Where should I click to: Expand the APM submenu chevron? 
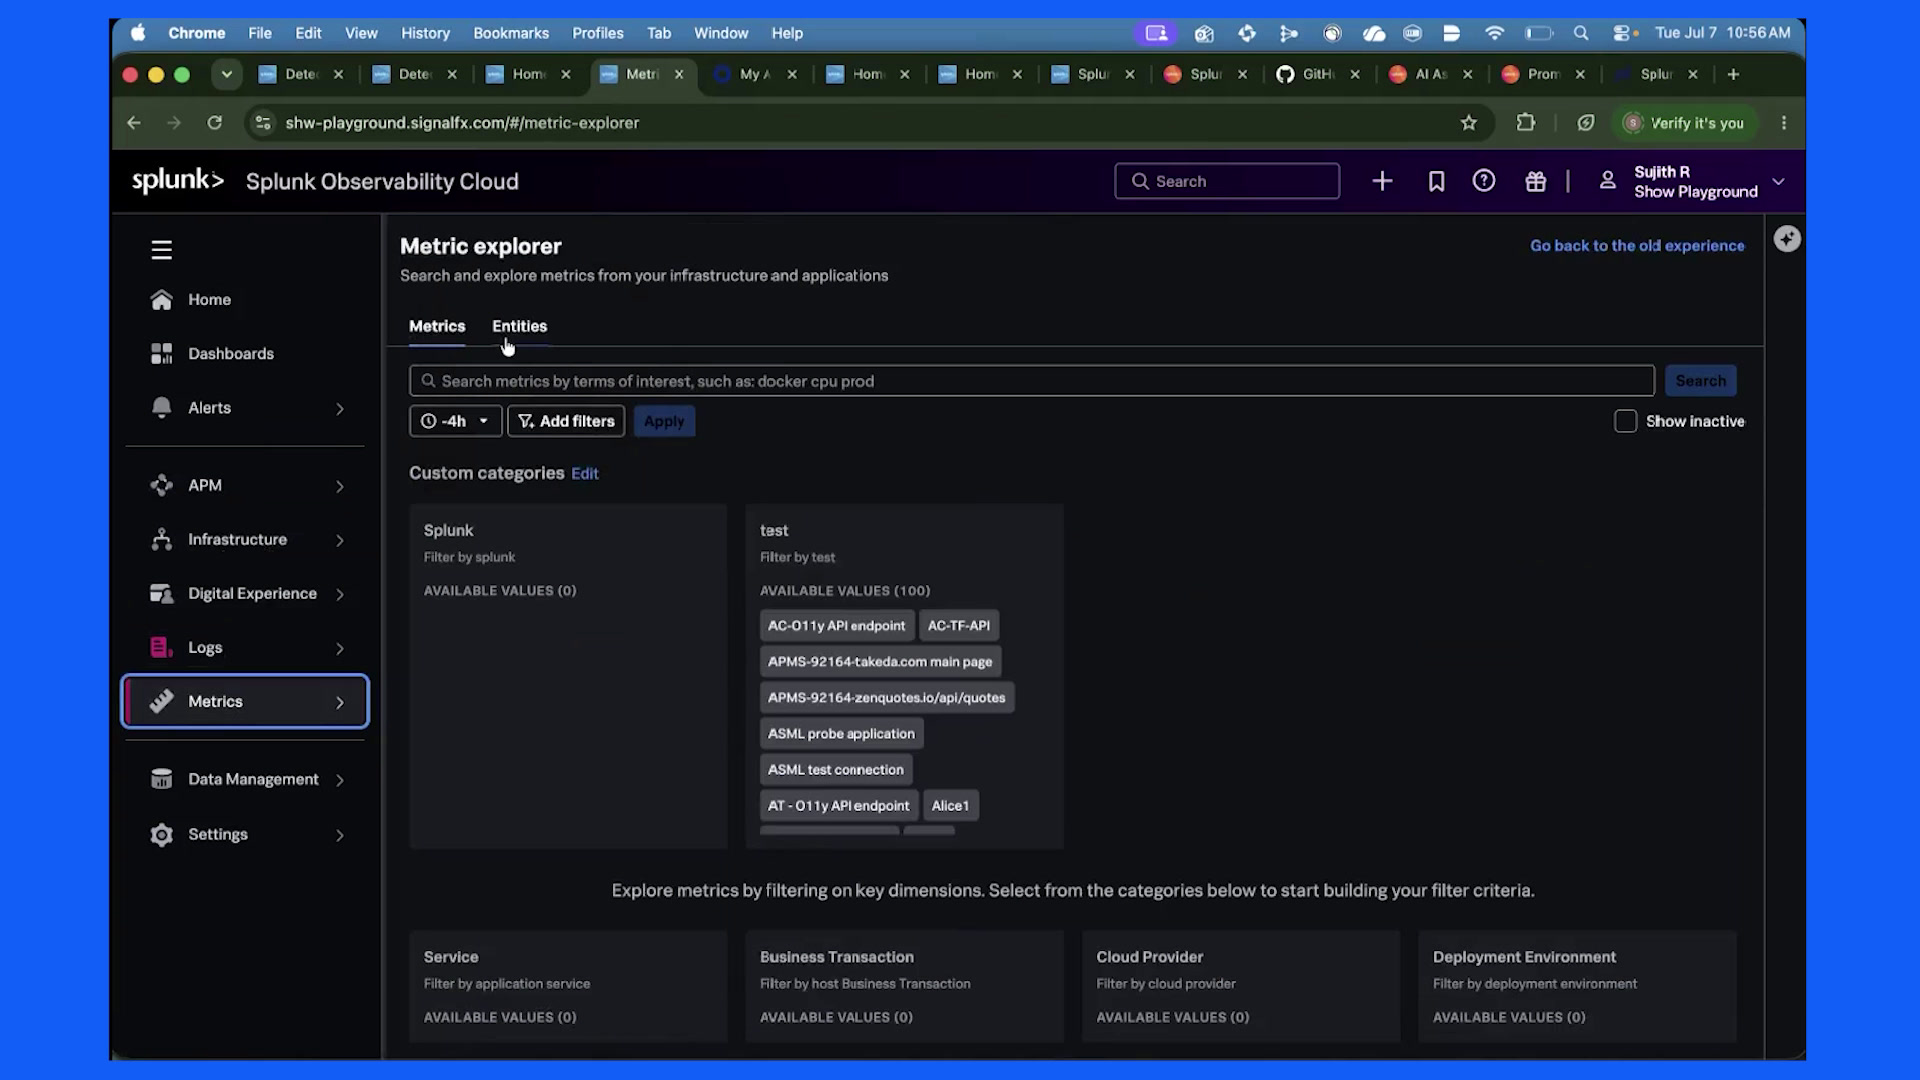(x=340, y=487)
